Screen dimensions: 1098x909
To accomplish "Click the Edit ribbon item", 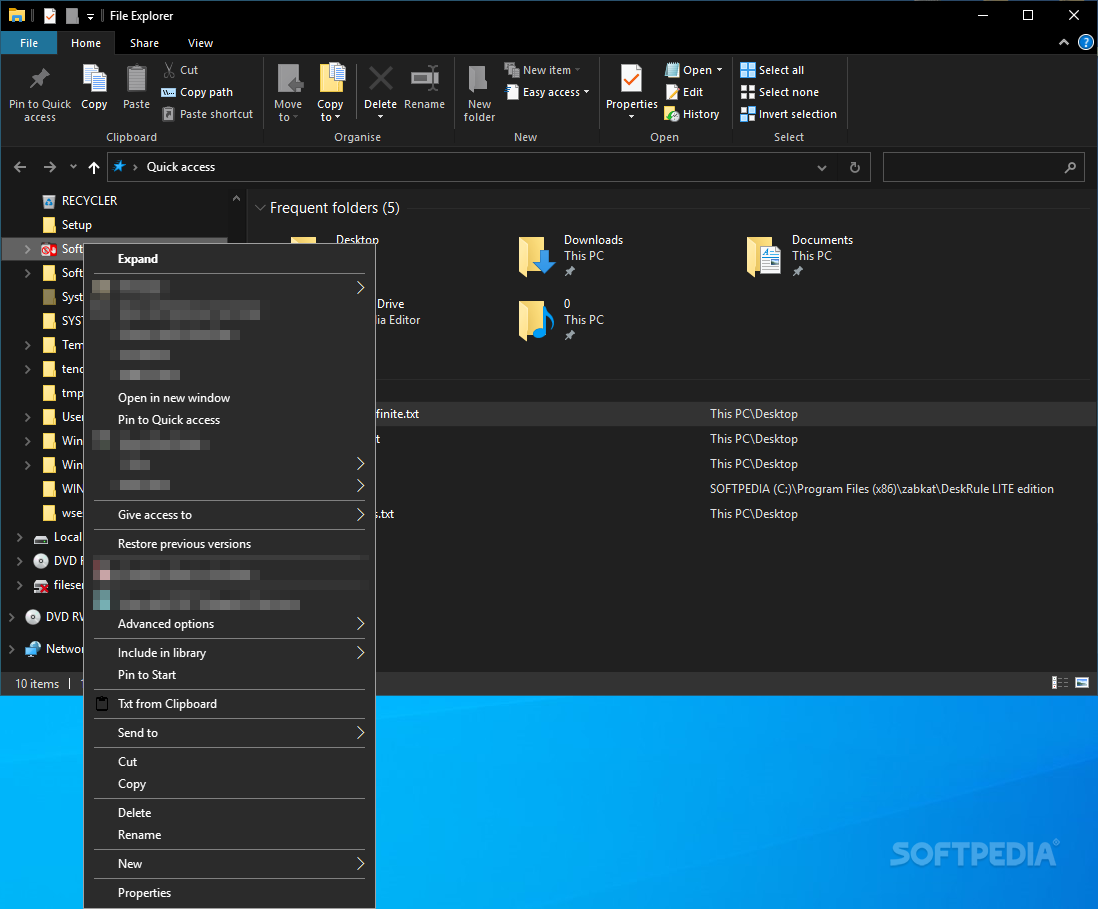I will [x=684, y=92].
